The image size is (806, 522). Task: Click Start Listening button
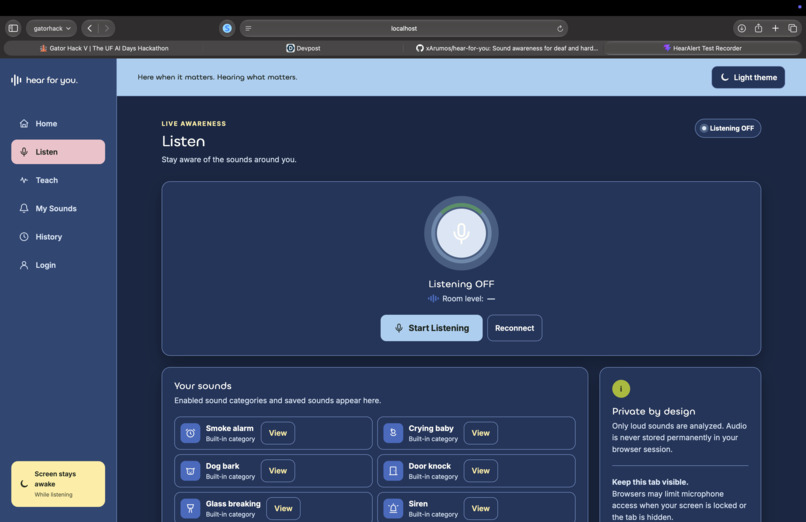[431, 328]
